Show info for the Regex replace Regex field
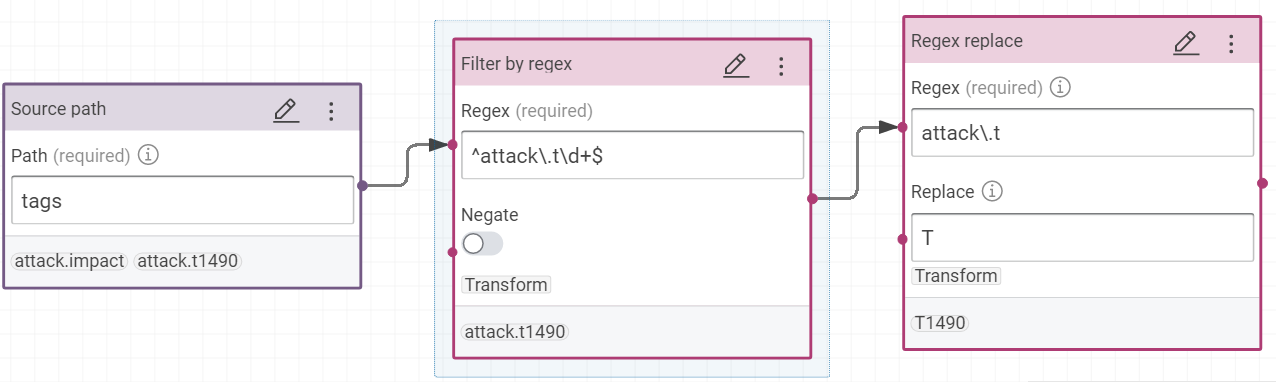Viewport: 1276px width, 382px height. coord(1061,87)
